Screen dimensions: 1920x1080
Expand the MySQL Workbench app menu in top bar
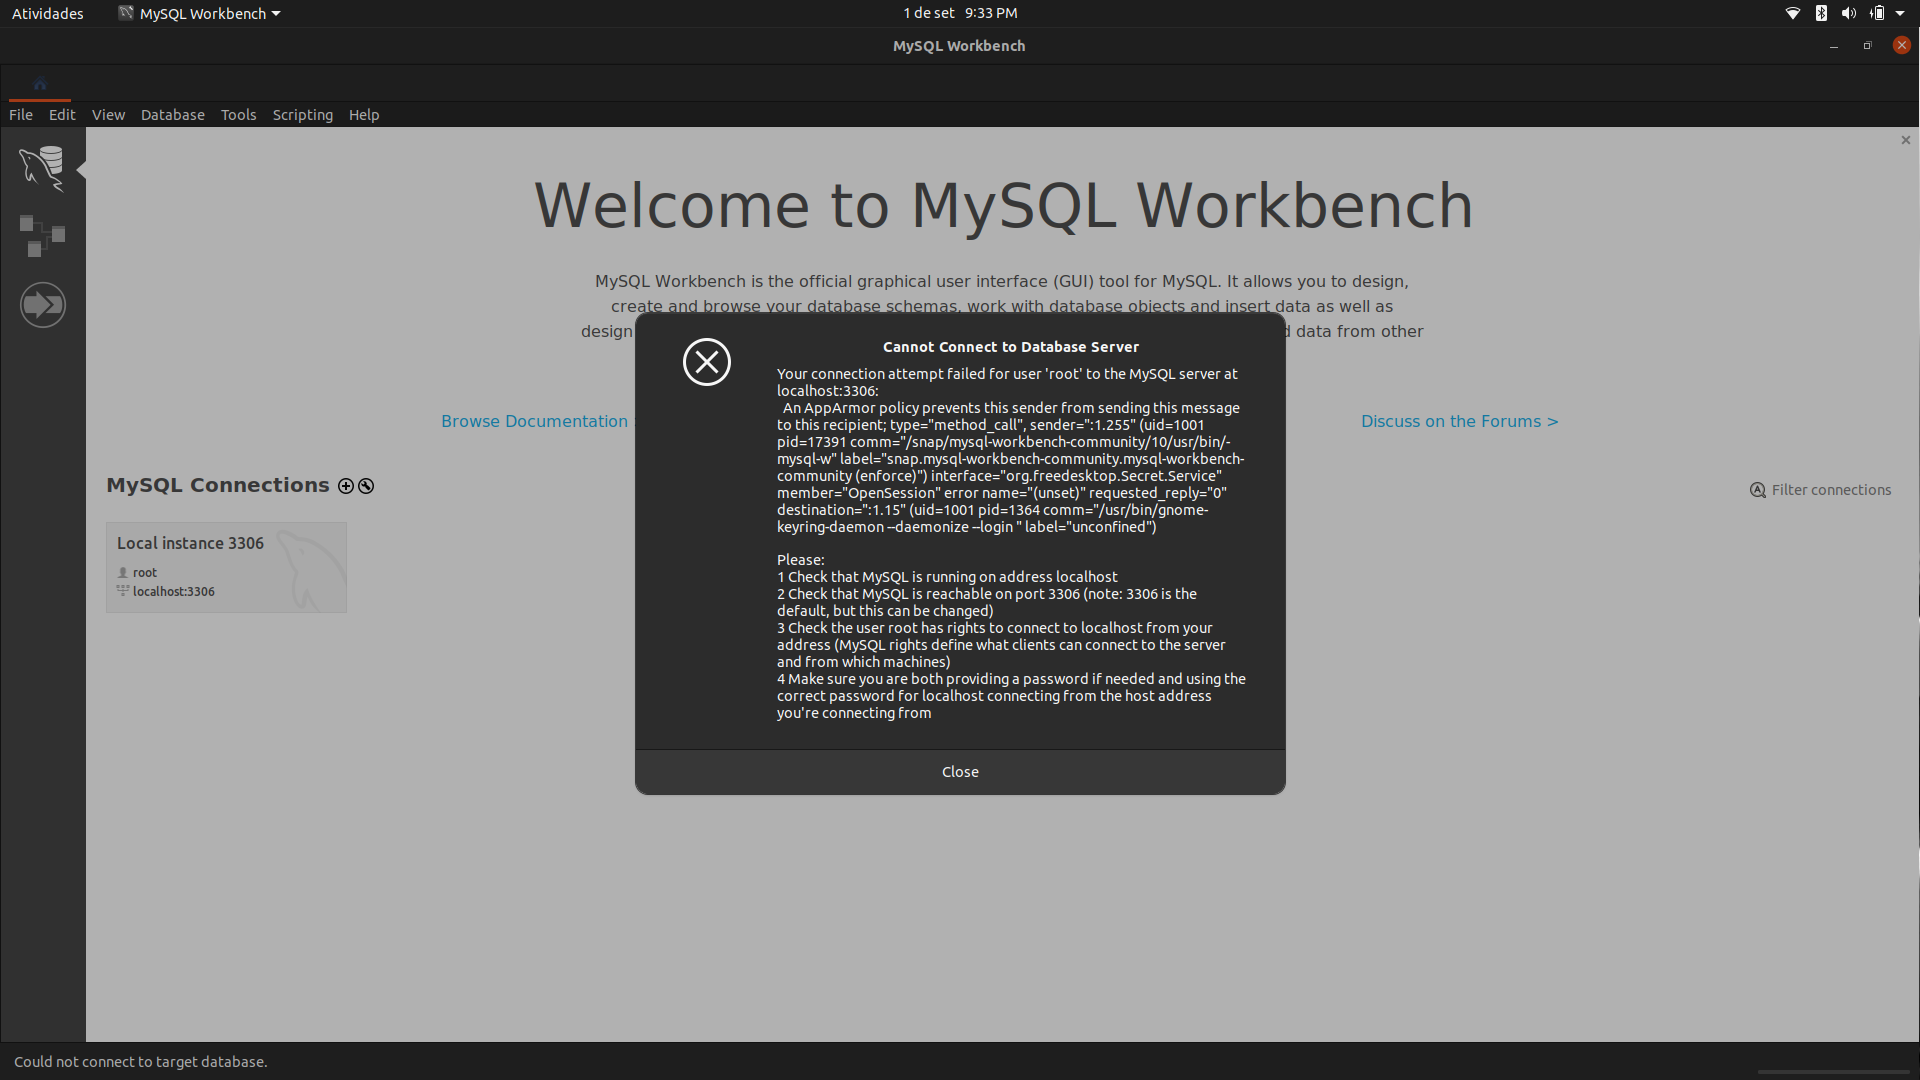199,13
